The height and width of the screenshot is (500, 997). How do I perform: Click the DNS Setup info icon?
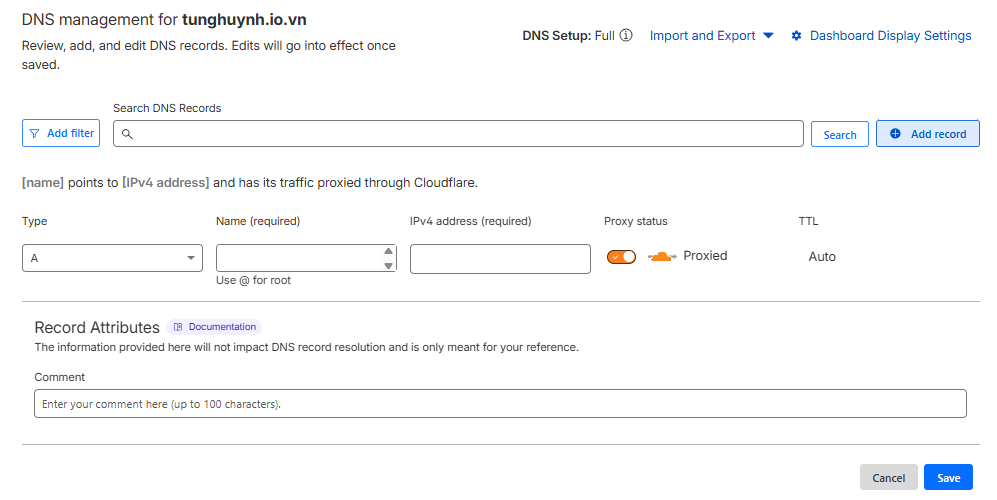tap(626, 36)
